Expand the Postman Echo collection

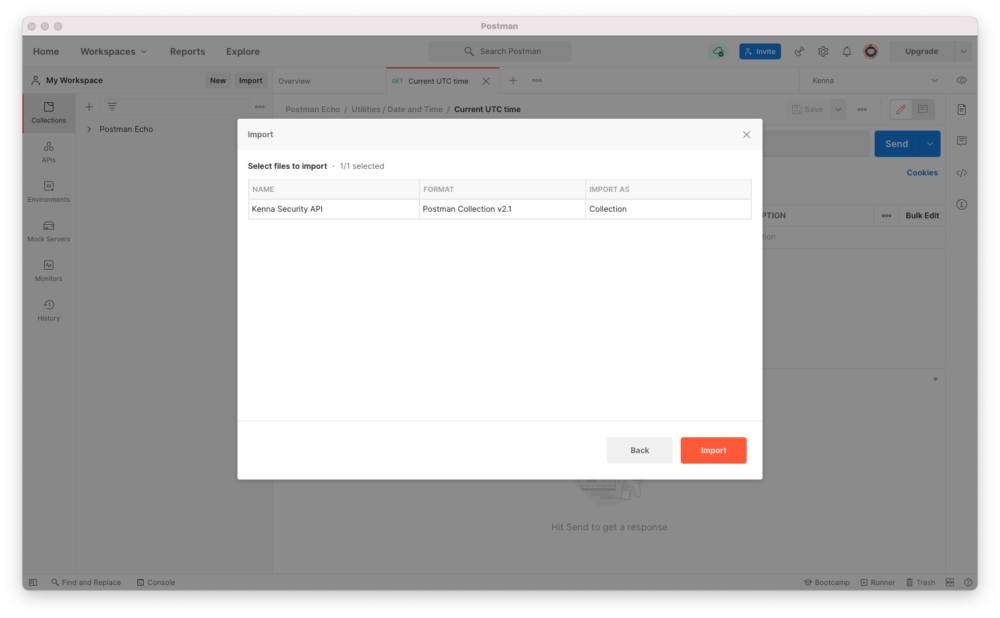point(89,129)
